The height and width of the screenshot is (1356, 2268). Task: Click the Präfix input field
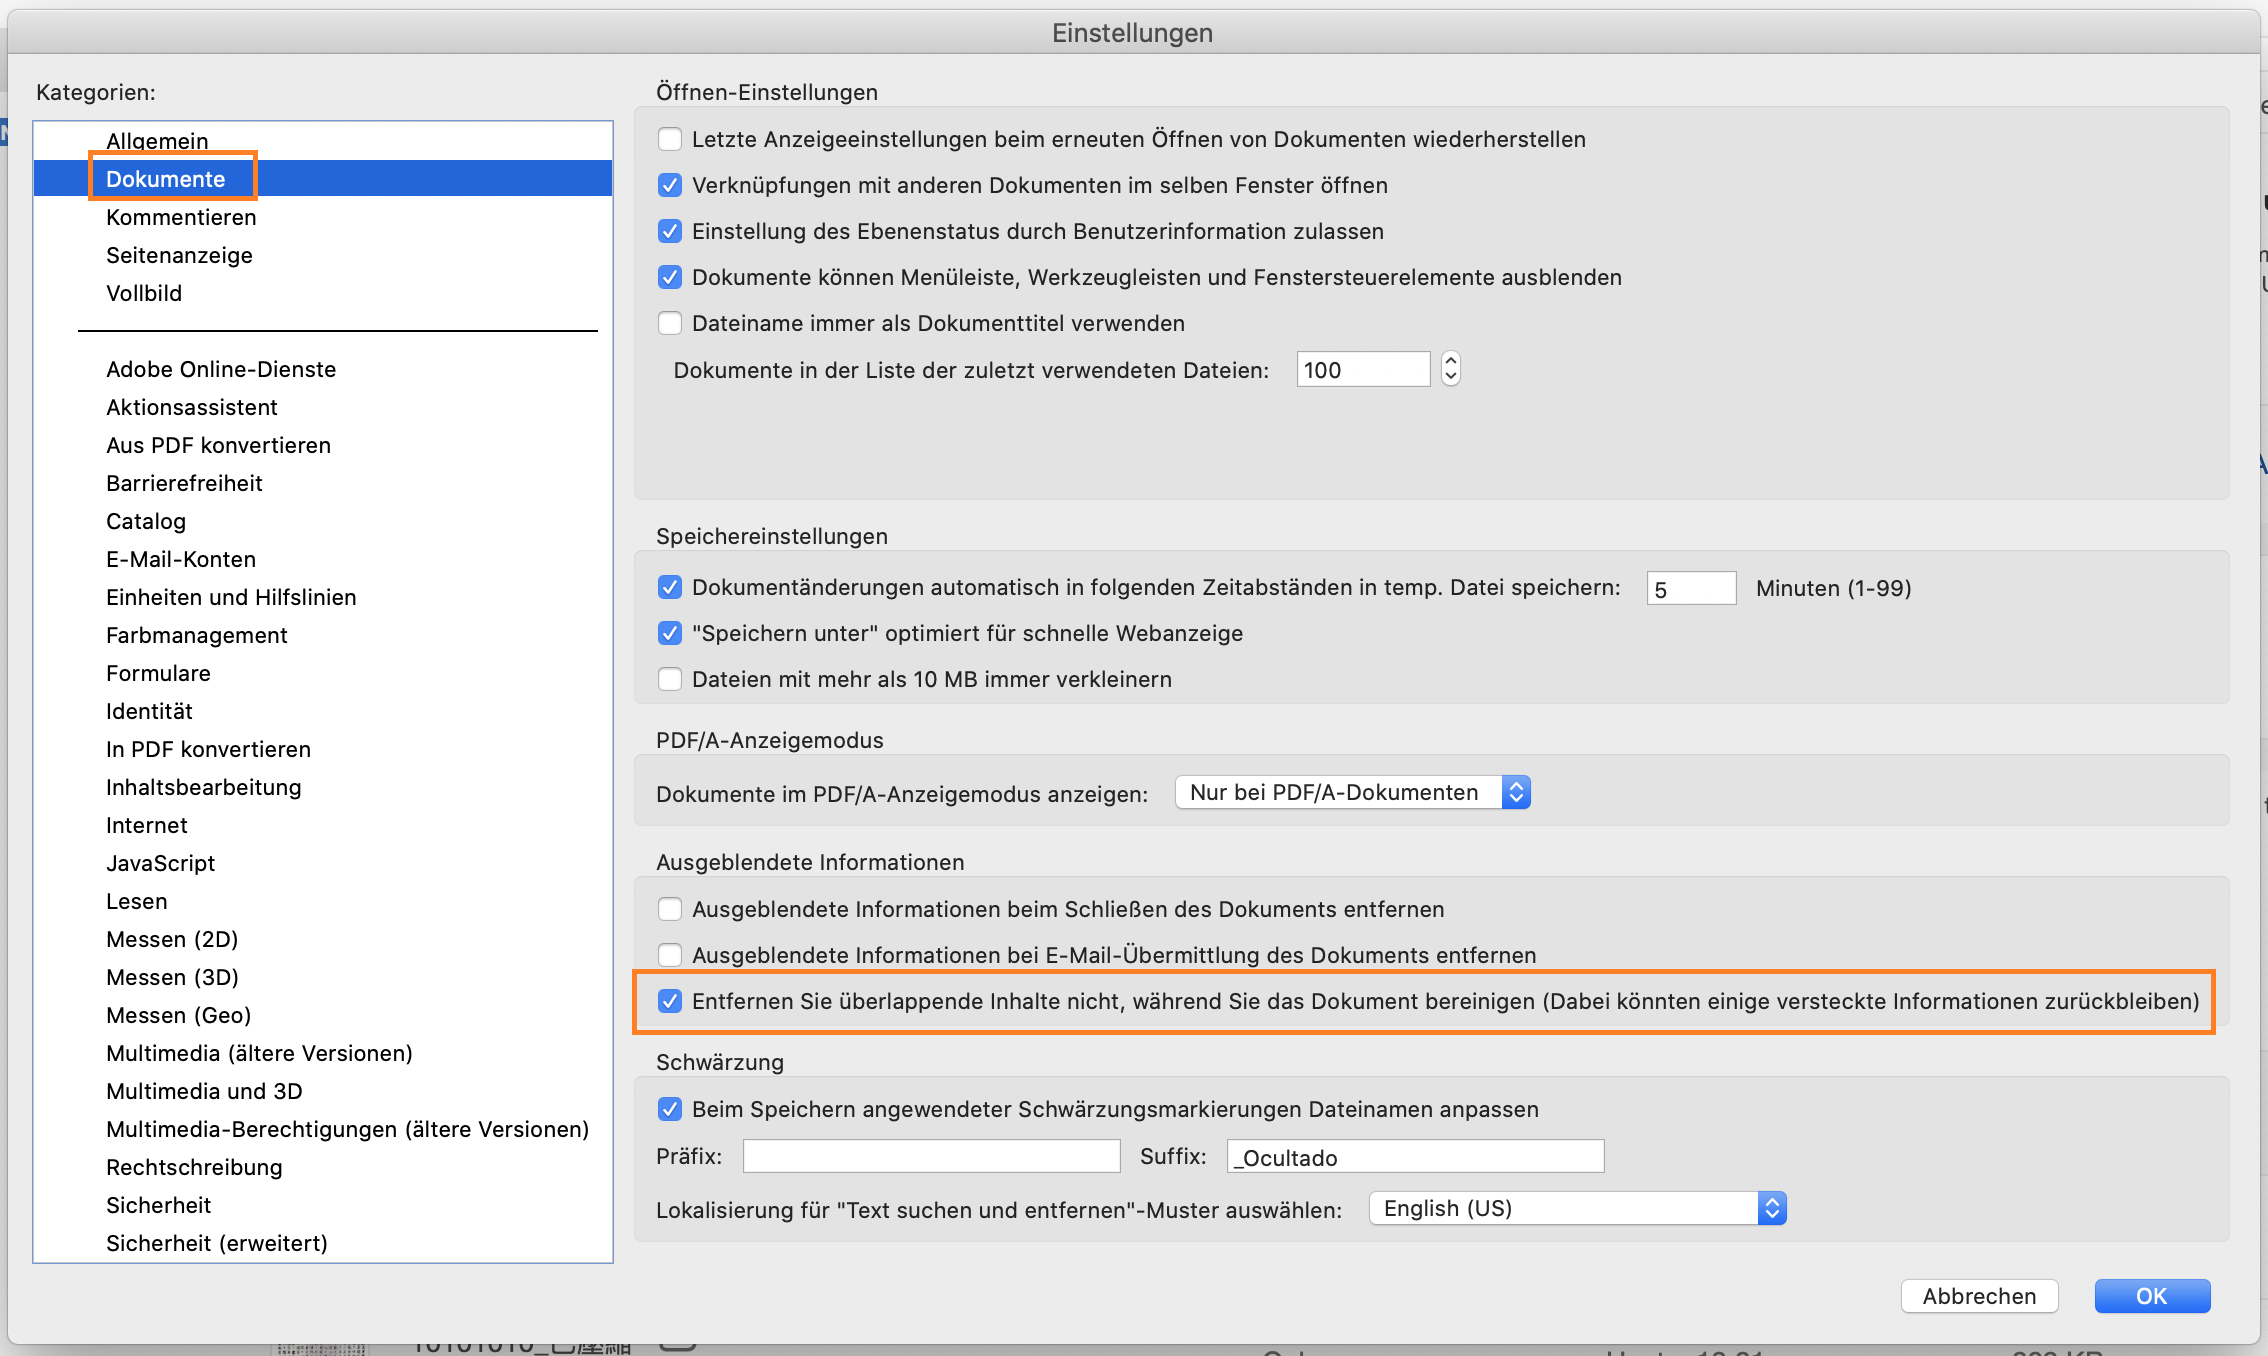(931, 1156)
